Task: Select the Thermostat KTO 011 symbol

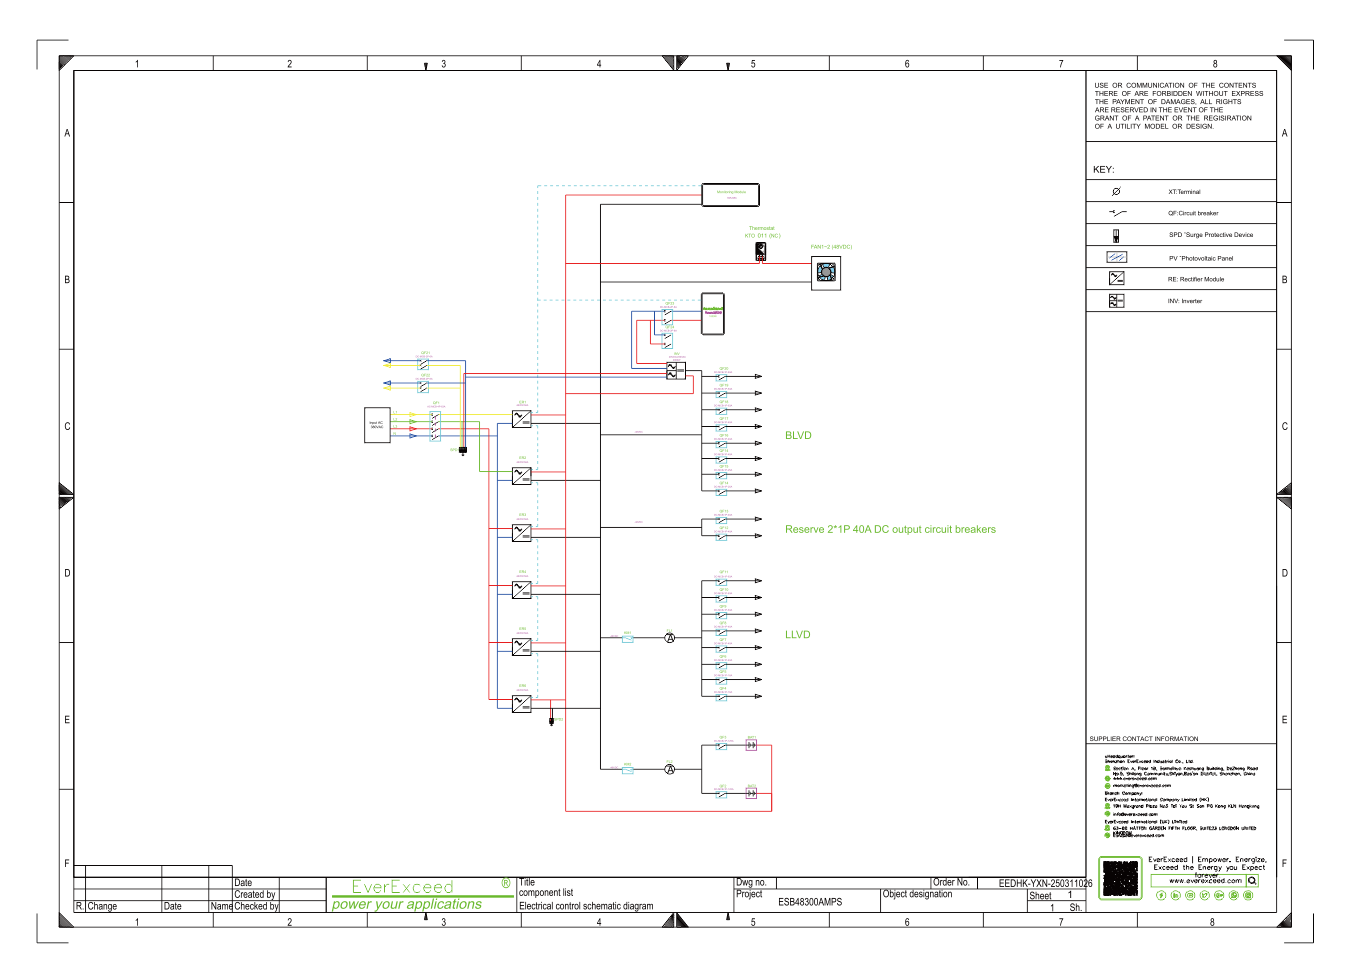Action: (761, 252)
